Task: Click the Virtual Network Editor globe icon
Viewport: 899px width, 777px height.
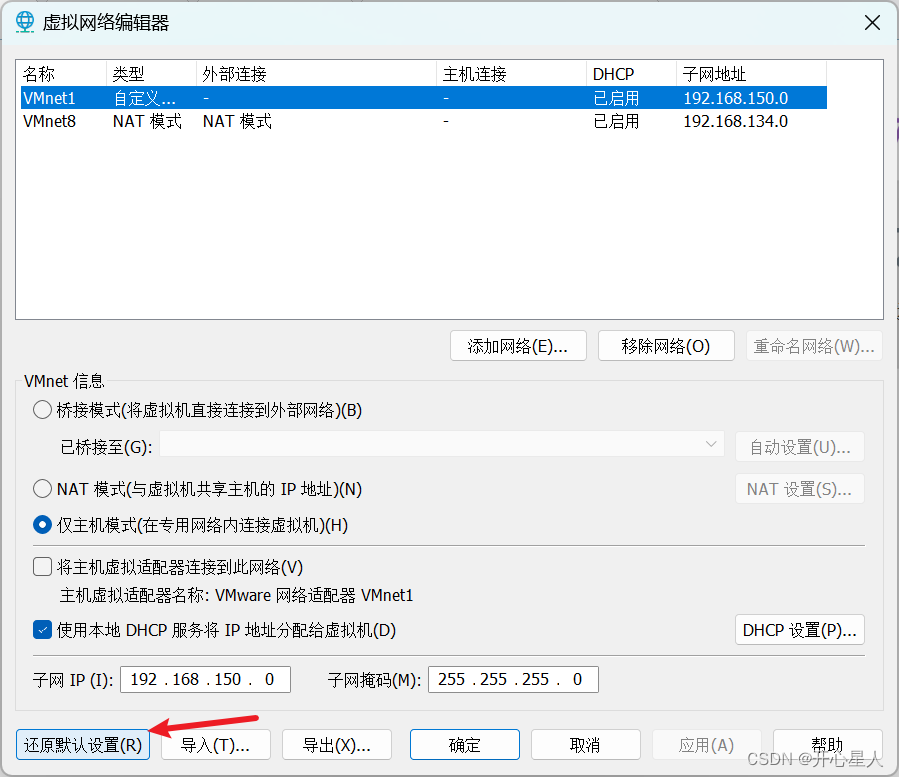Action: point(25,22)
